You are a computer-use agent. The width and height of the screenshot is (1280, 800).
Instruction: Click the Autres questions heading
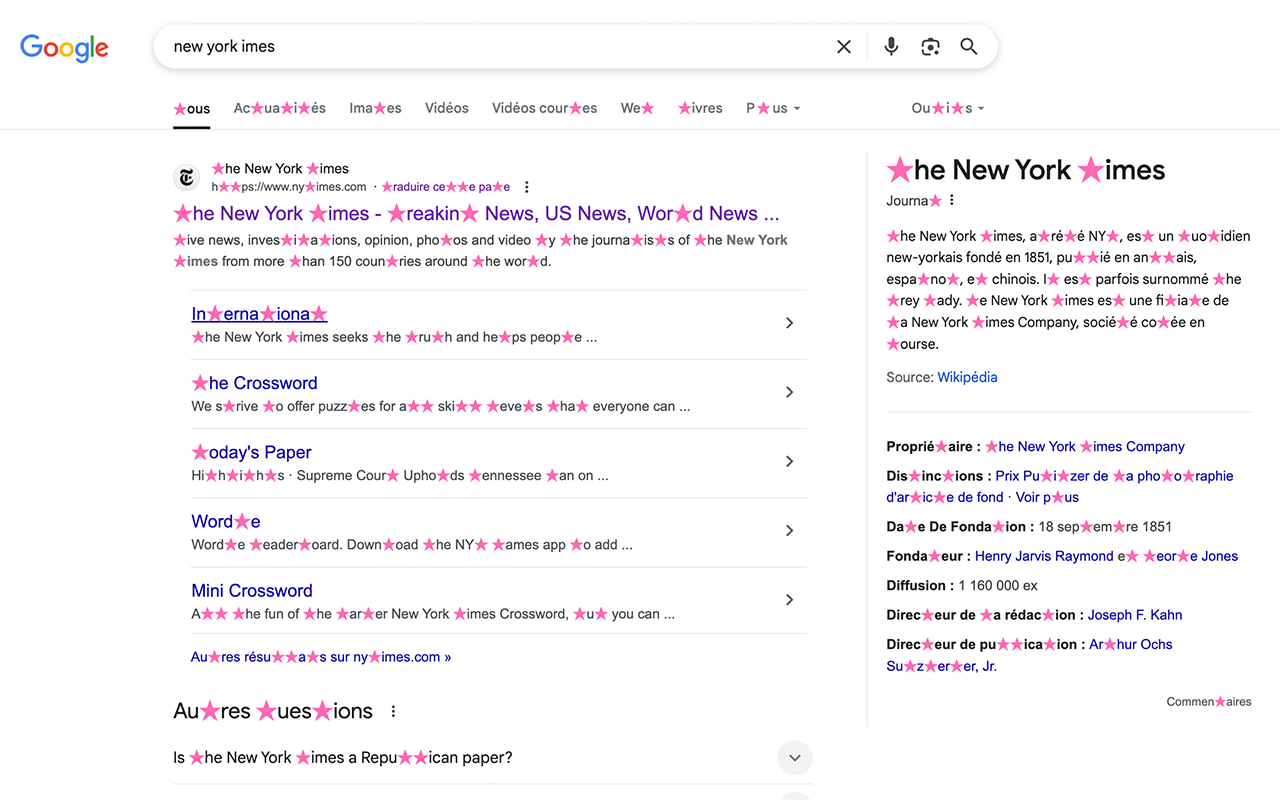(x=273, y=711)
